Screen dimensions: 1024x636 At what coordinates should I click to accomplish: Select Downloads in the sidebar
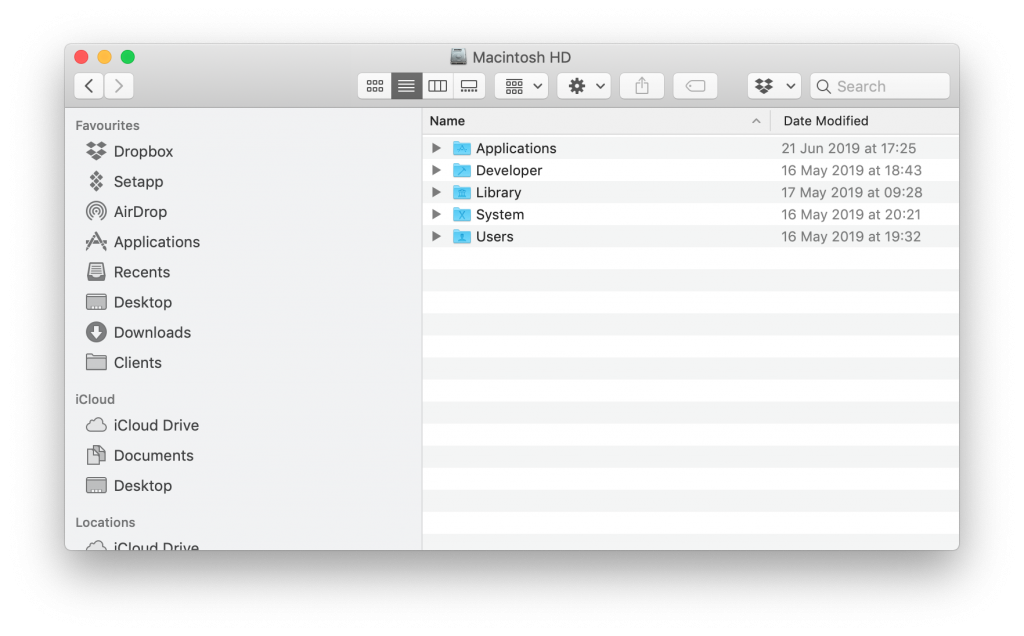pyautogui.click(x=152, y=332)
